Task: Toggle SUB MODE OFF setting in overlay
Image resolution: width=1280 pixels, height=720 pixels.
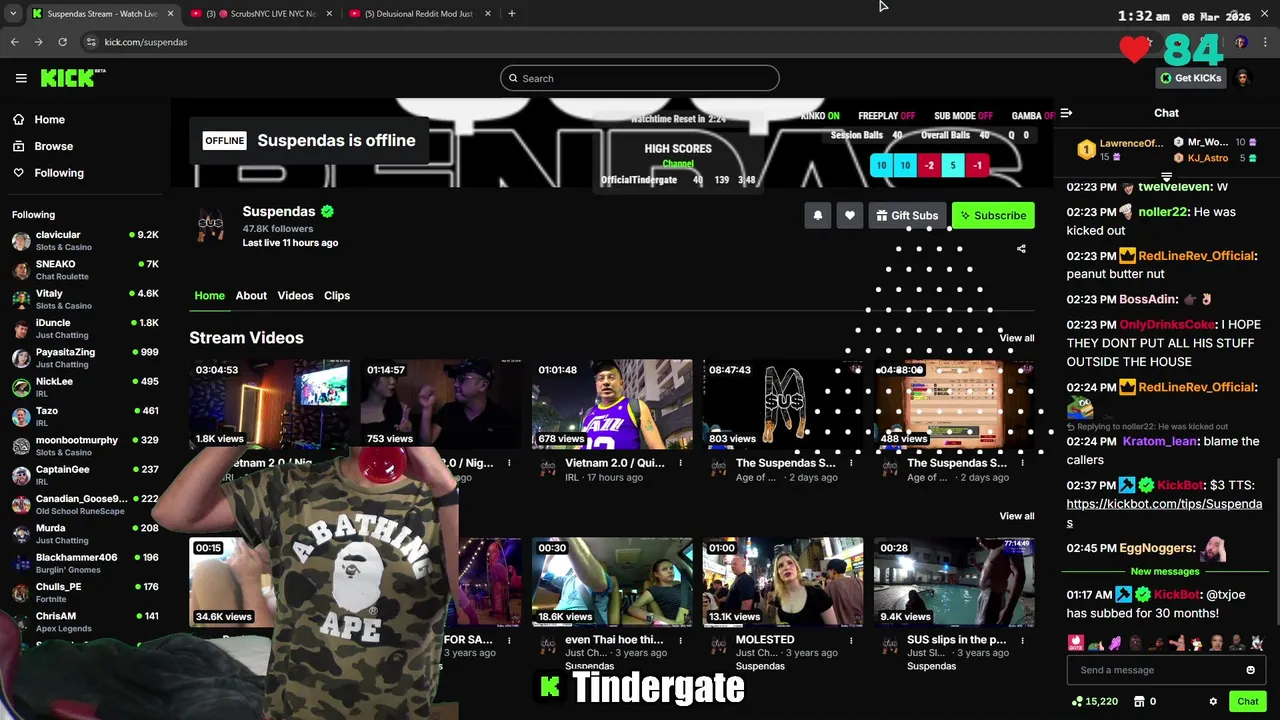Action: tap(963, 116)
